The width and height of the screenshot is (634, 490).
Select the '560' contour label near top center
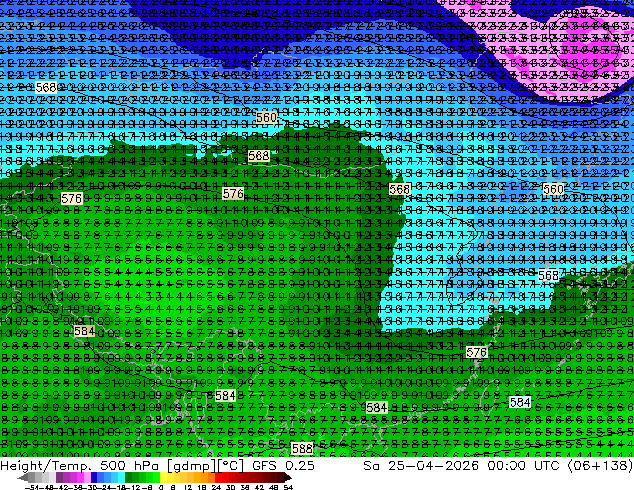pos(266,118)
